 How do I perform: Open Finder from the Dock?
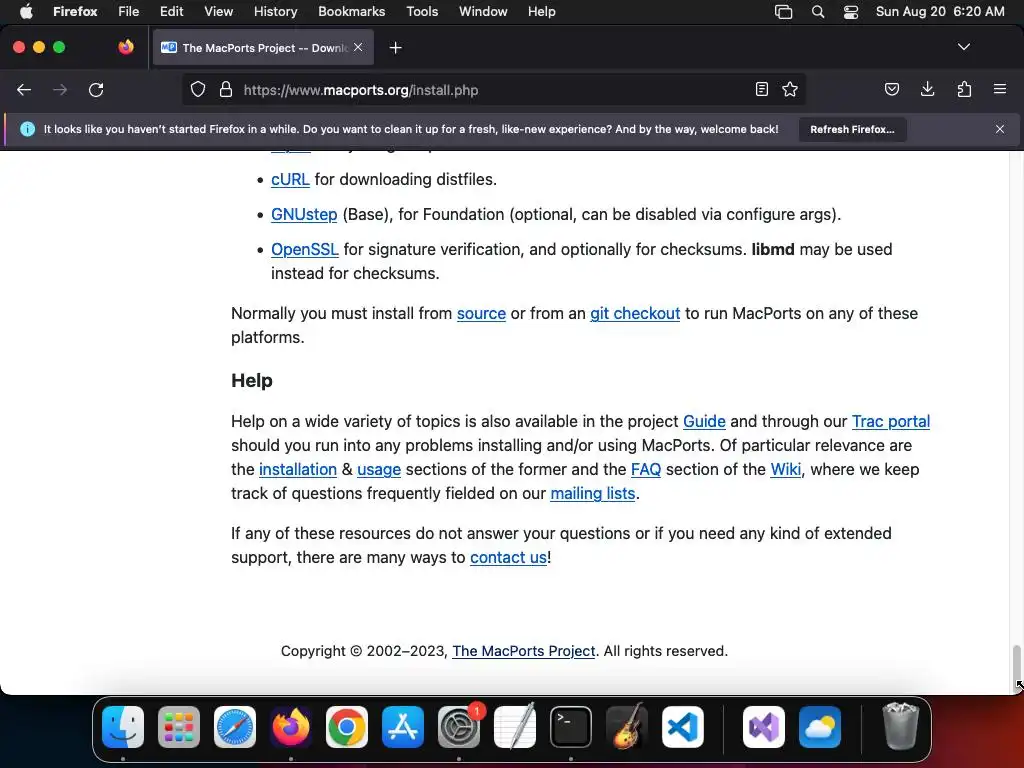coord(123,727)
